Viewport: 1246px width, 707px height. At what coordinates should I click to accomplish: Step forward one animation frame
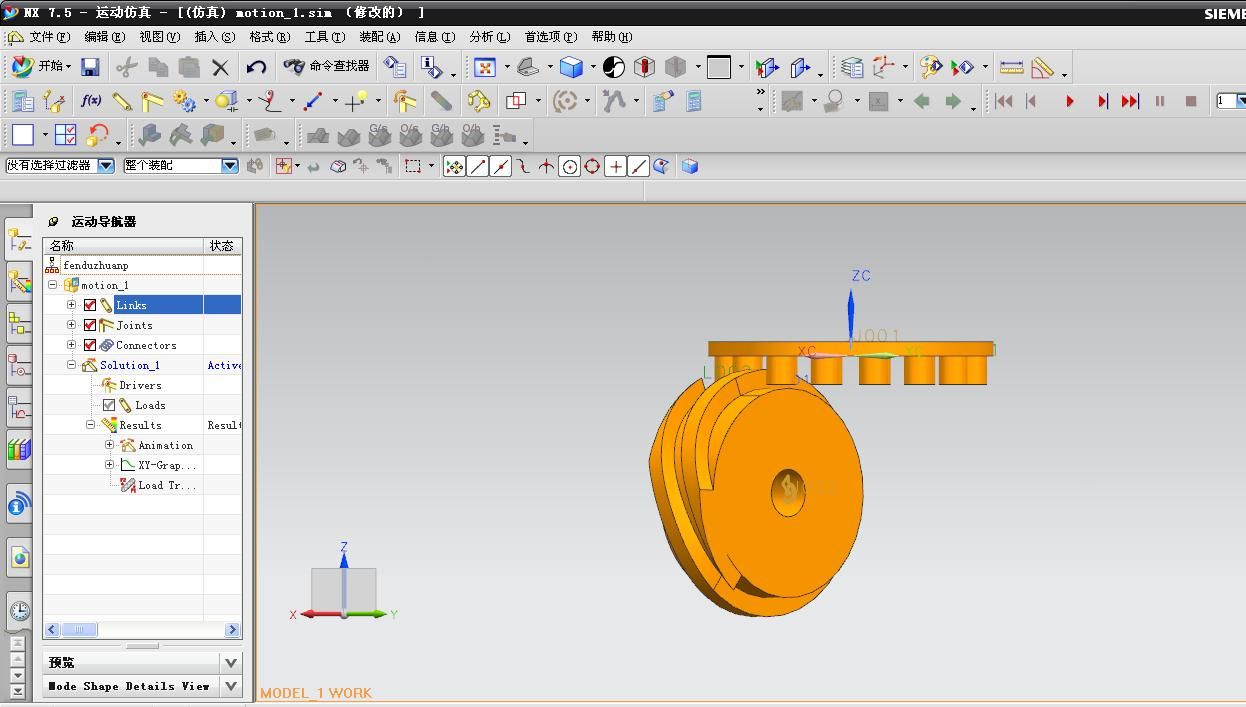click(x=1102, y=101)
